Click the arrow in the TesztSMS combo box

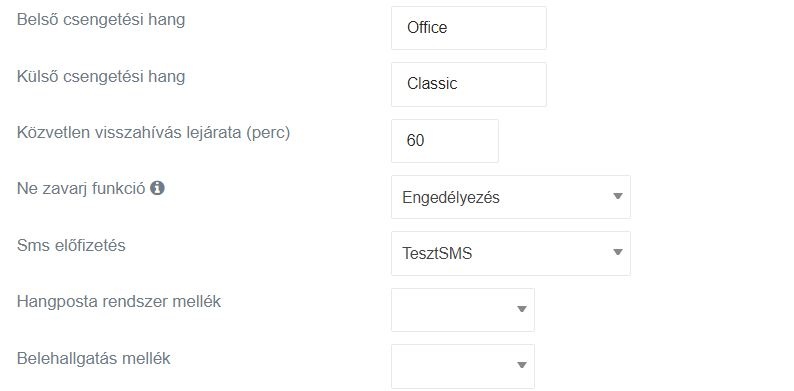[x=617, y=252]
